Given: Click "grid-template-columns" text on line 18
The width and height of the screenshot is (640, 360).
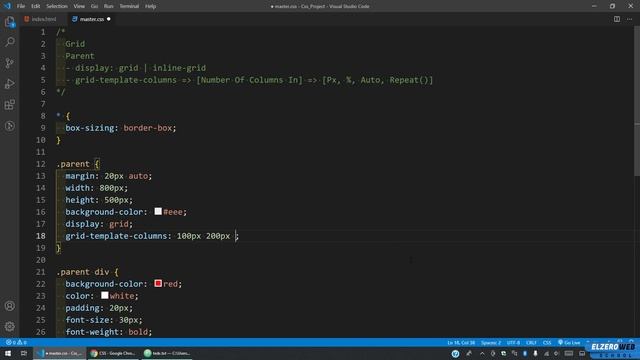Looking at the screenshot, I should point(116,236).
